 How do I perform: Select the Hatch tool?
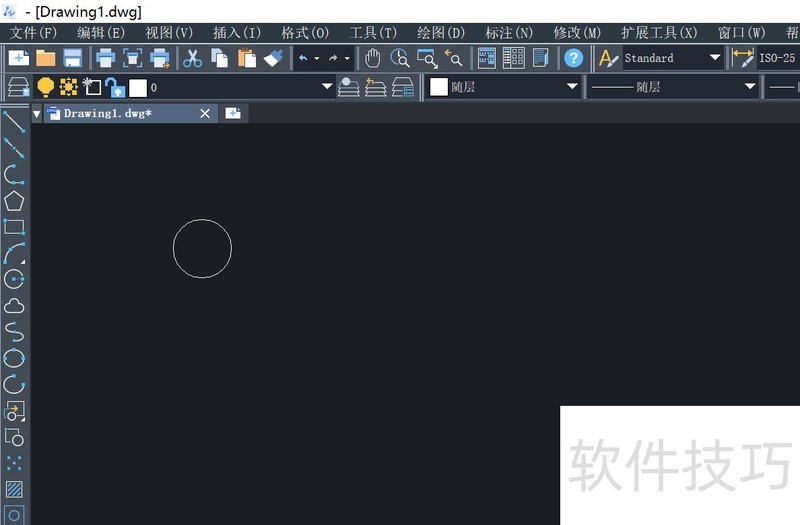pyautogui.click(x=14, y=489)
